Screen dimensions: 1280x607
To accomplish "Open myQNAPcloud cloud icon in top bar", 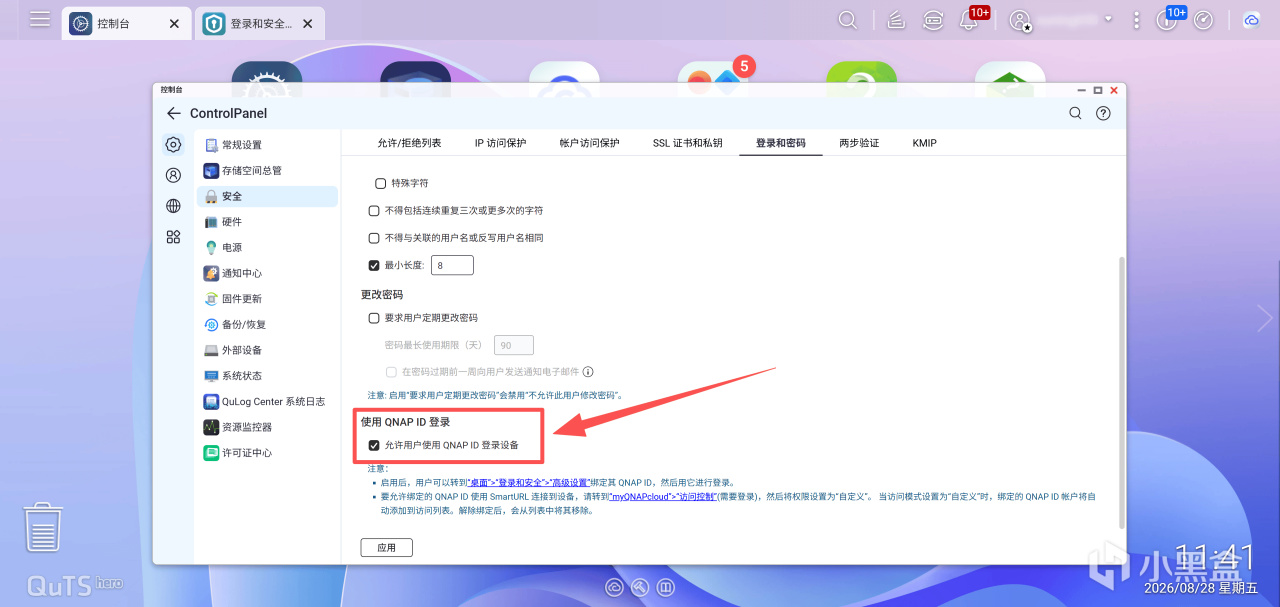I will 1251,20.
